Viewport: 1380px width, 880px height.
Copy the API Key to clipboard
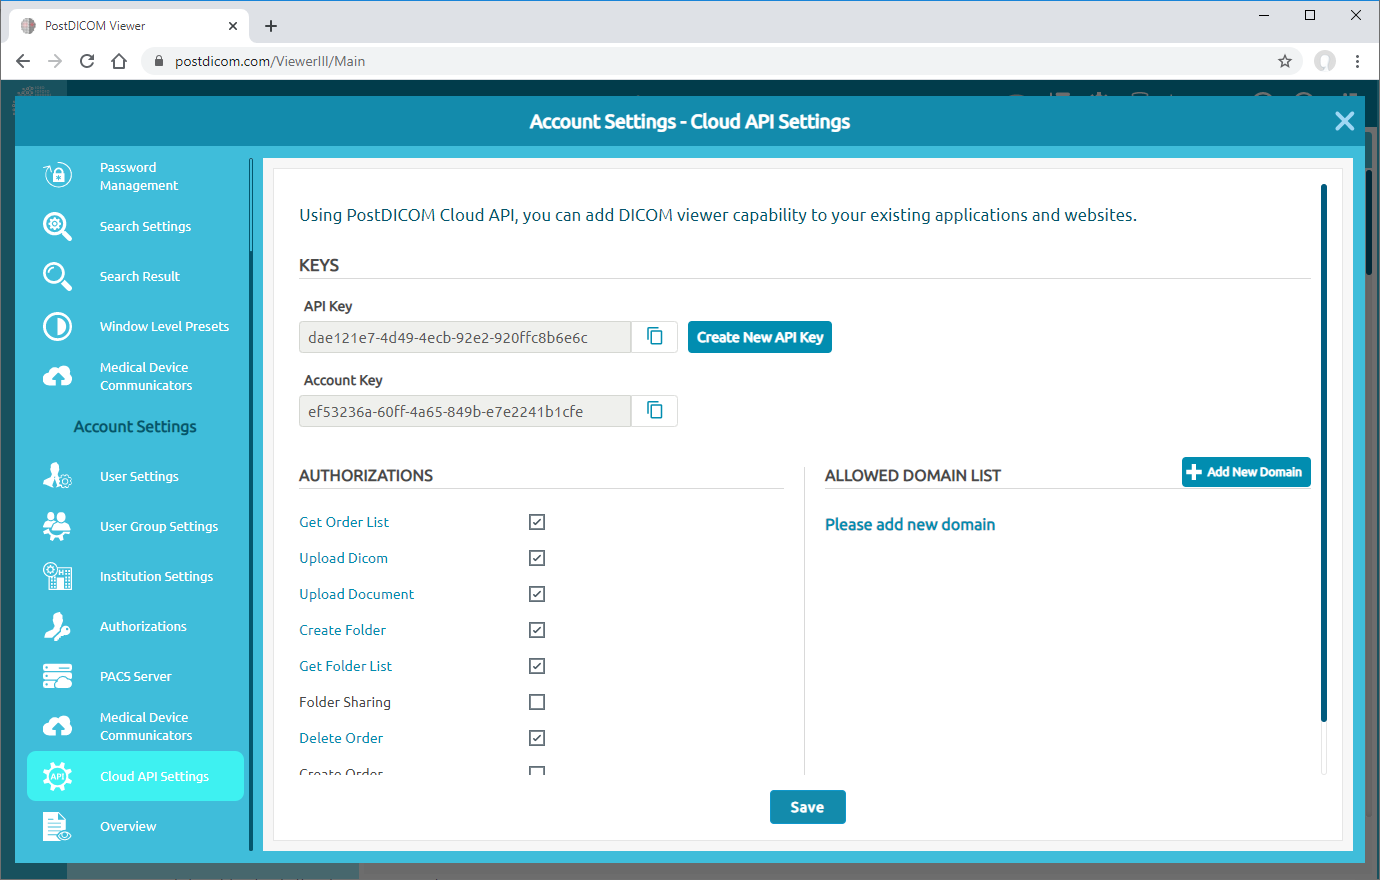click(655, 337)
